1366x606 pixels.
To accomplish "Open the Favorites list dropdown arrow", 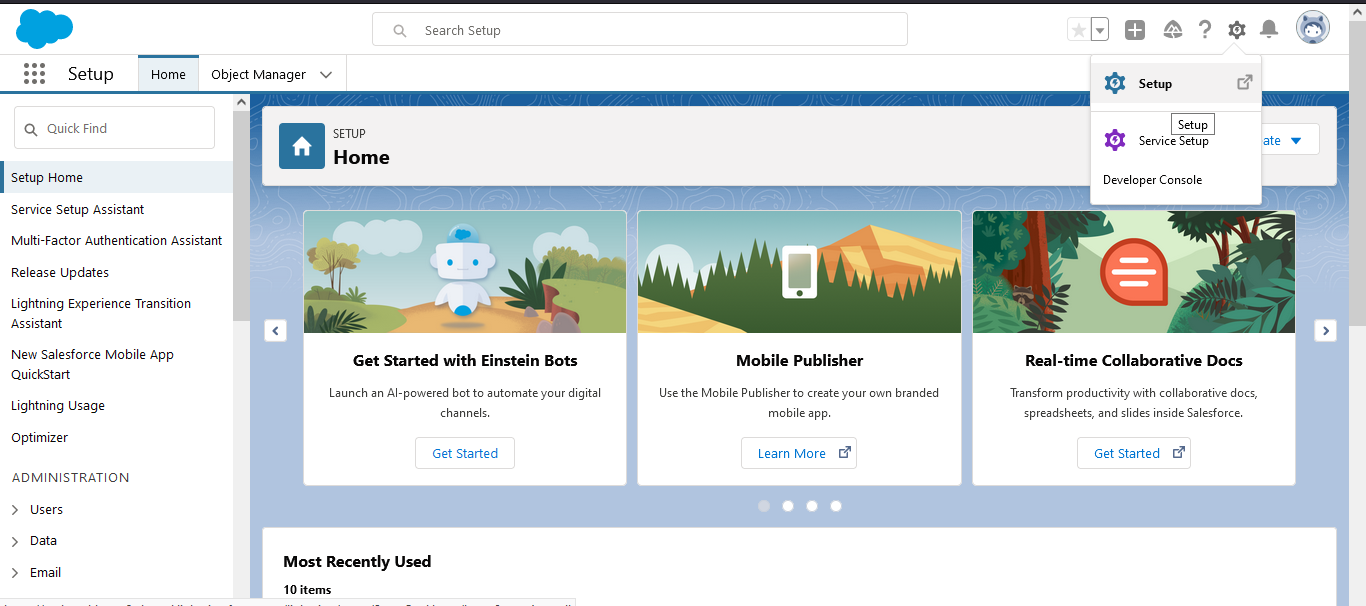I will tap(1100, 30).
